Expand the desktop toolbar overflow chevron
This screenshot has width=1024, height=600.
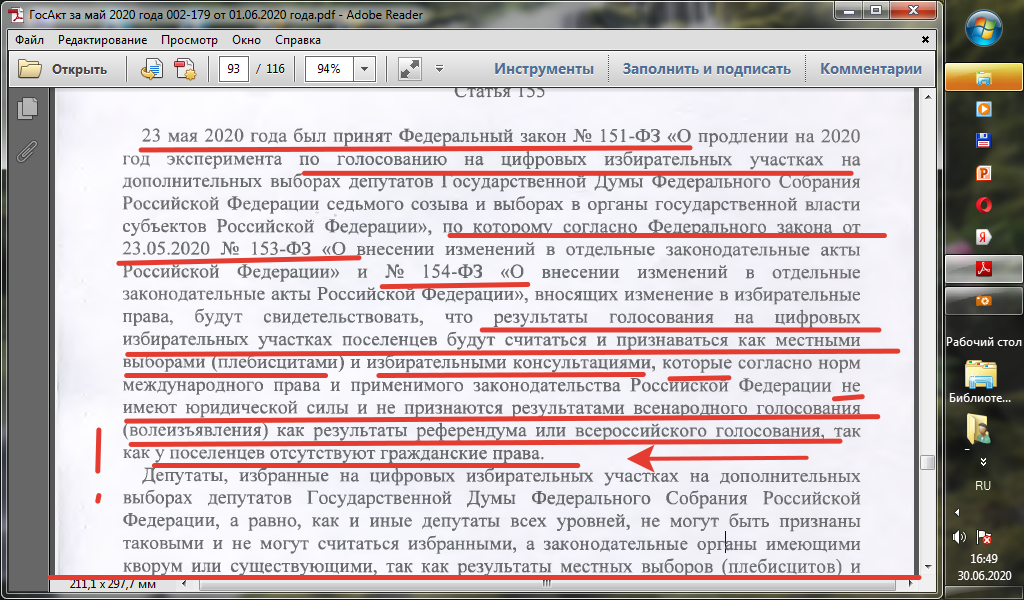pyautogui.click(x=984, y=462)
